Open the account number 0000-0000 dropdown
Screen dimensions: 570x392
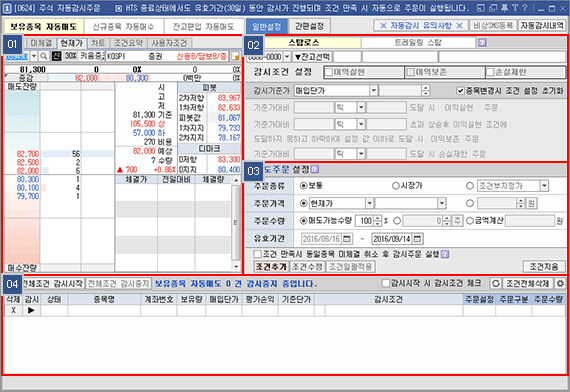coord(287,57)
